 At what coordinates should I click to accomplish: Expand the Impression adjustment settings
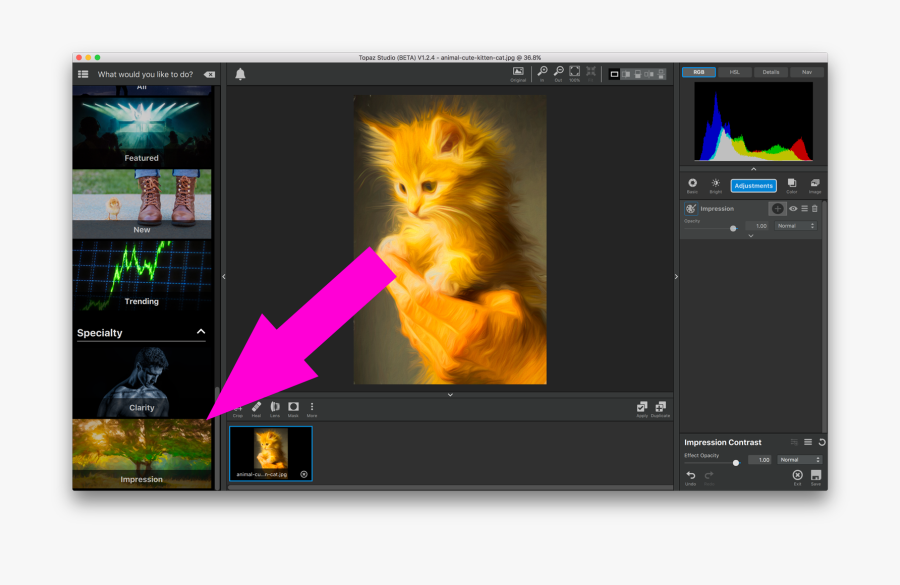pos(751,236)
